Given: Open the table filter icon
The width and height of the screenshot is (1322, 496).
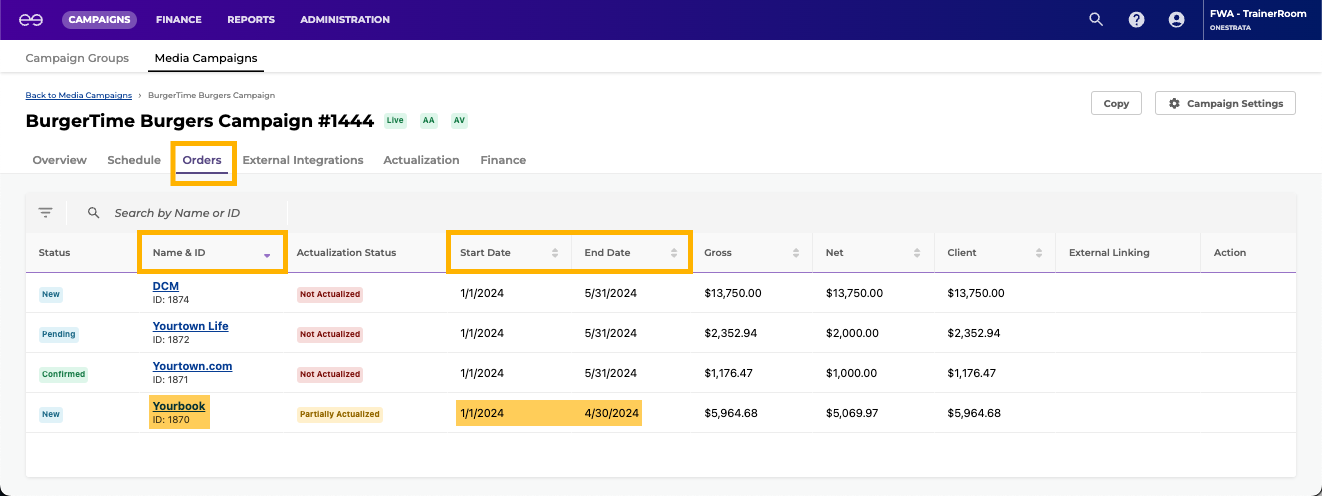Looking at the screenshot, I should (45, 213).
